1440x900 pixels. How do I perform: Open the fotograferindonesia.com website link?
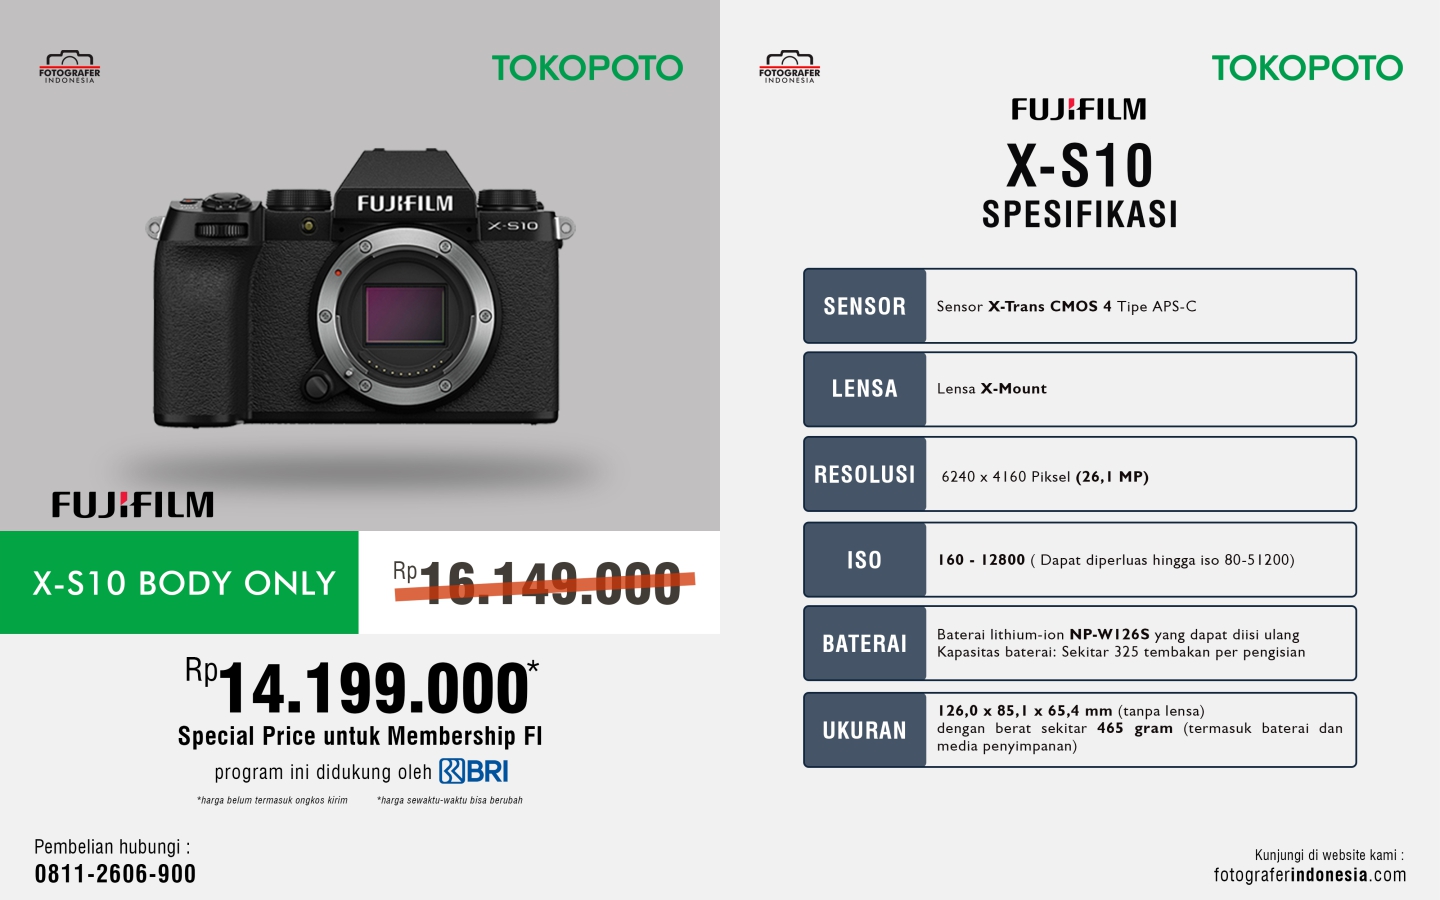1310,875
